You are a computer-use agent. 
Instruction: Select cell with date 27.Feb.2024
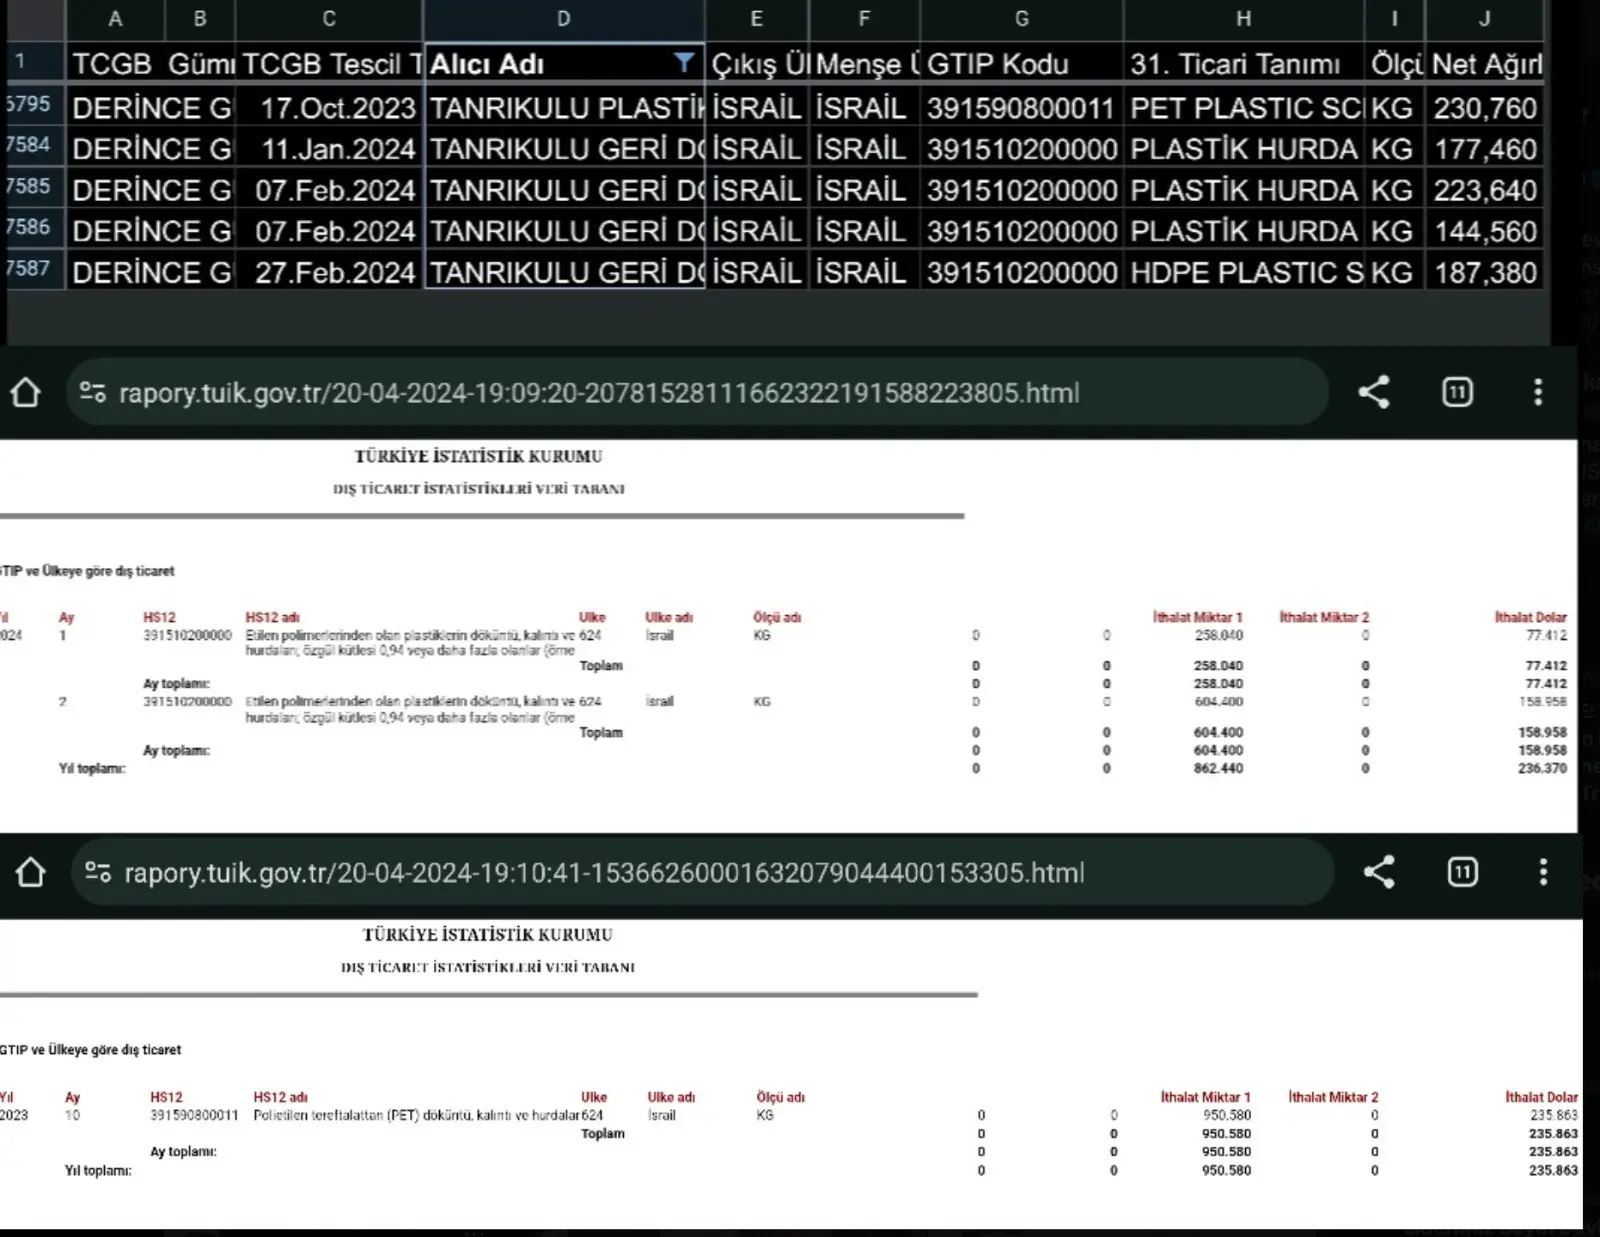[329, 272]
